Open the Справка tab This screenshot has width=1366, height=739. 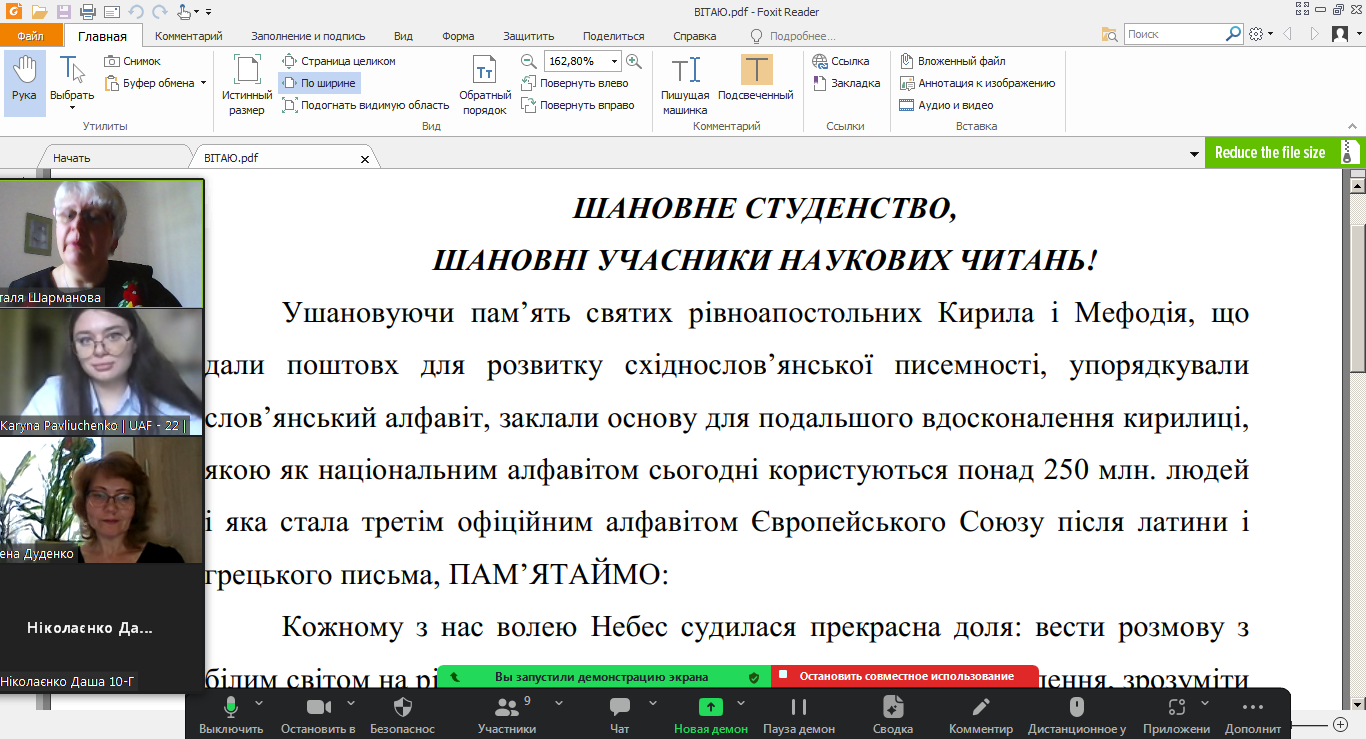[x=695, y=36]
